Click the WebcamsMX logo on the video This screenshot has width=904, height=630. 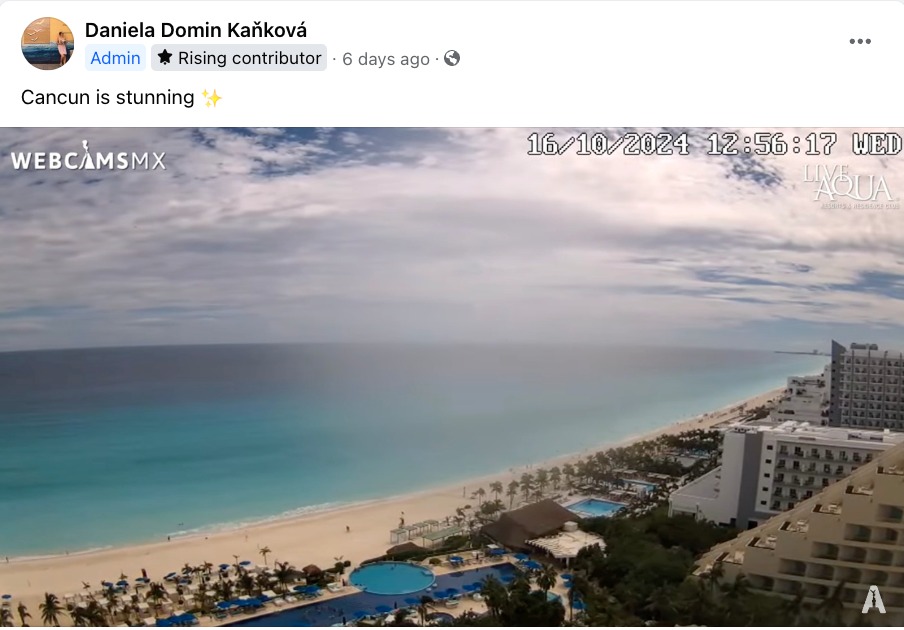88,157
